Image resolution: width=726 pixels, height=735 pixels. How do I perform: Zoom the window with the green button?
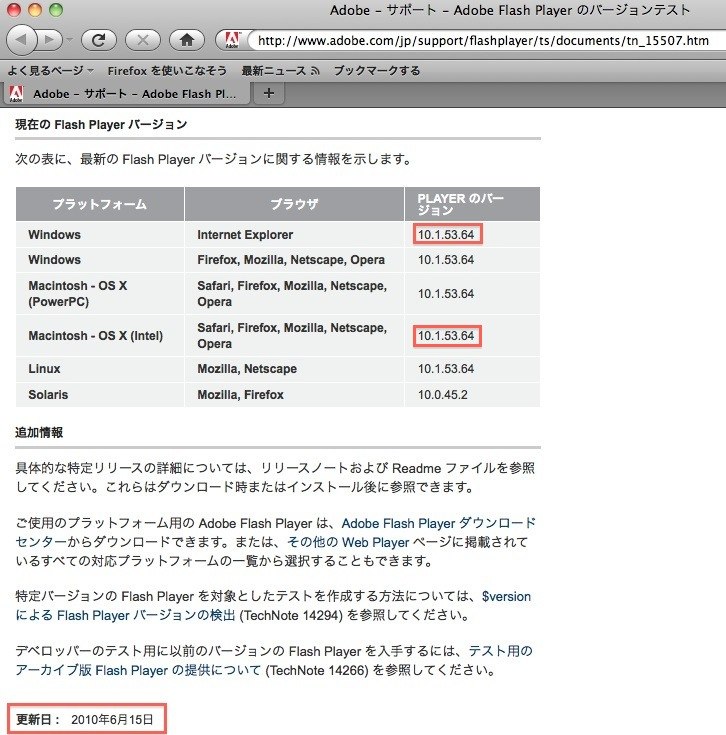tap(56, 10)
